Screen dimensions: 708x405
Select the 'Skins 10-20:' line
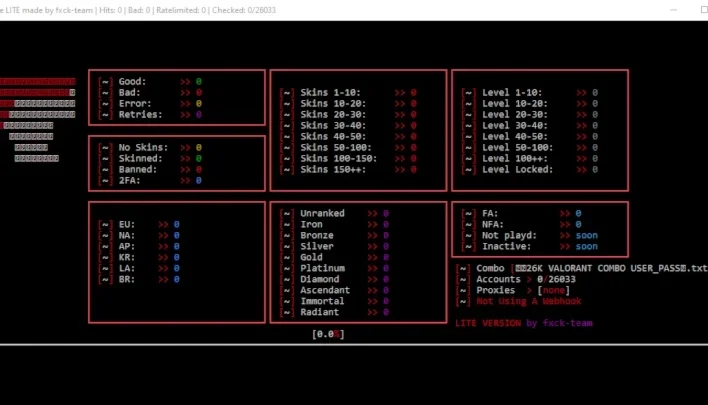coord(348,103)
